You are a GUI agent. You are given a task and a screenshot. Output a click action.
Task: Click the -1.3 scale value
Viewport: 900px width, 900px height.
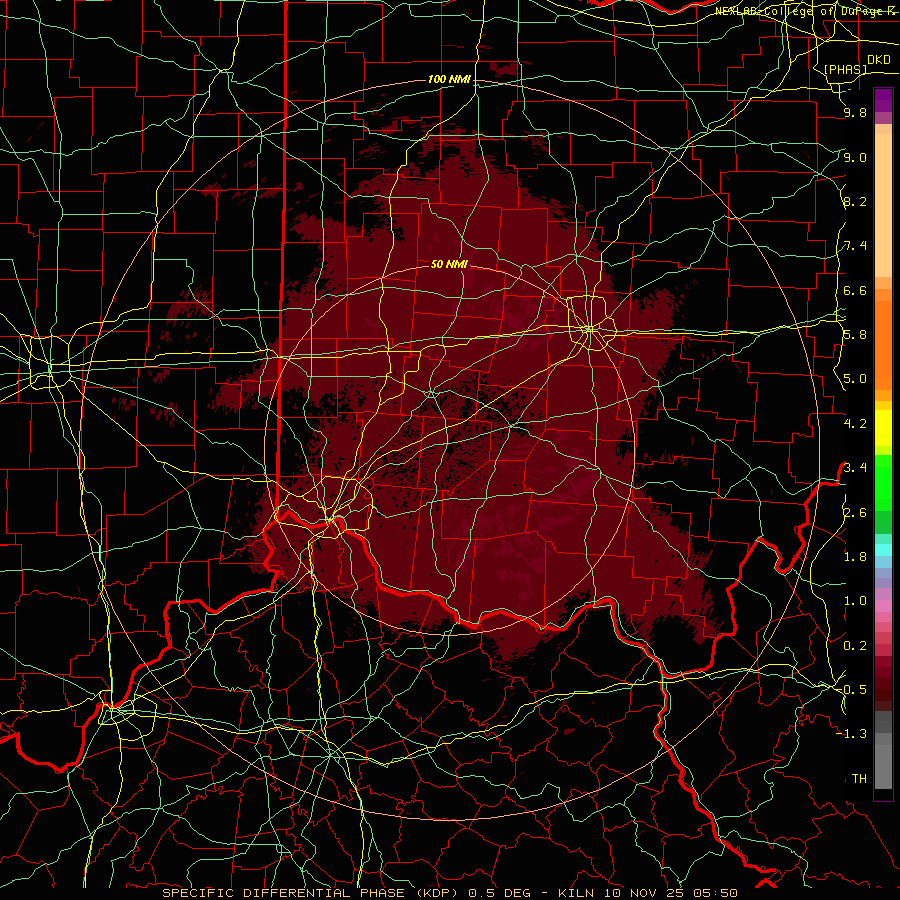(x=851, y=734)
